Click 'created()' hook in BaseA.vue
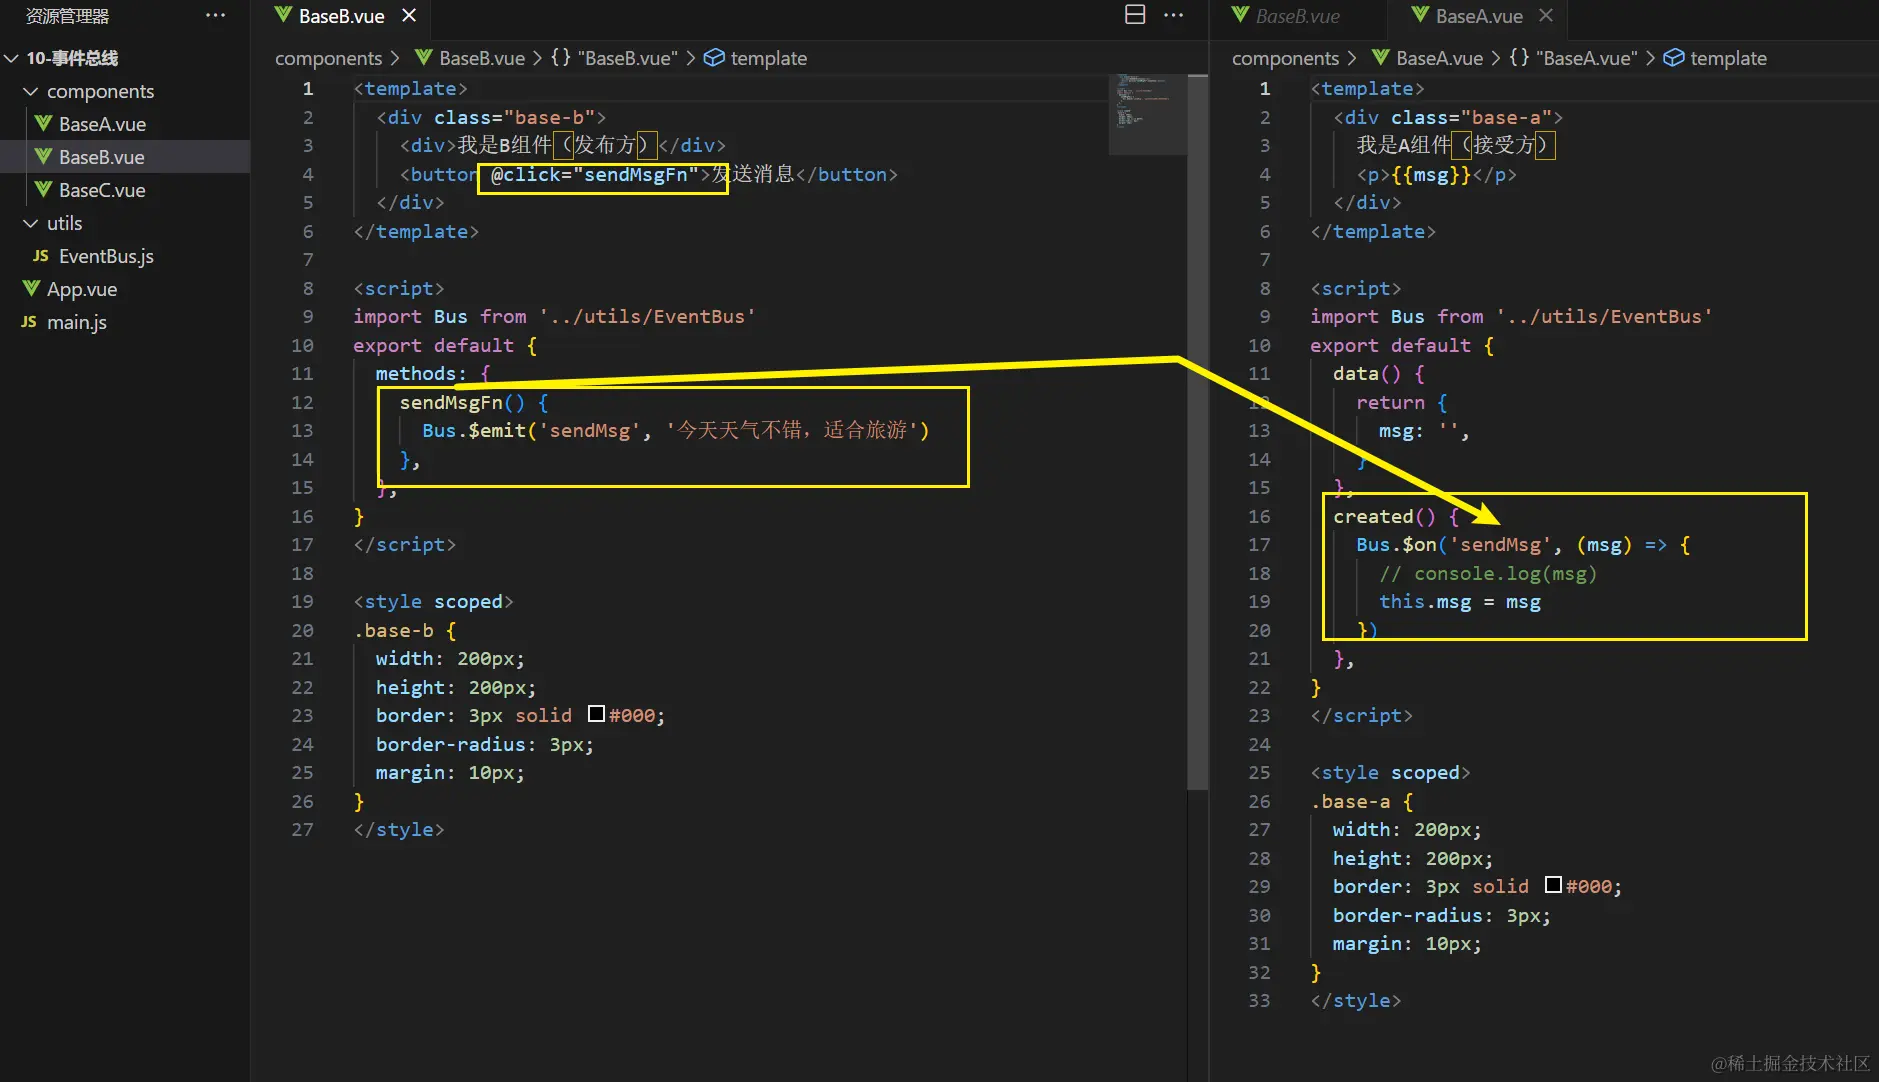This screenshot has height=1082, width=1879. click(1384, 516)
